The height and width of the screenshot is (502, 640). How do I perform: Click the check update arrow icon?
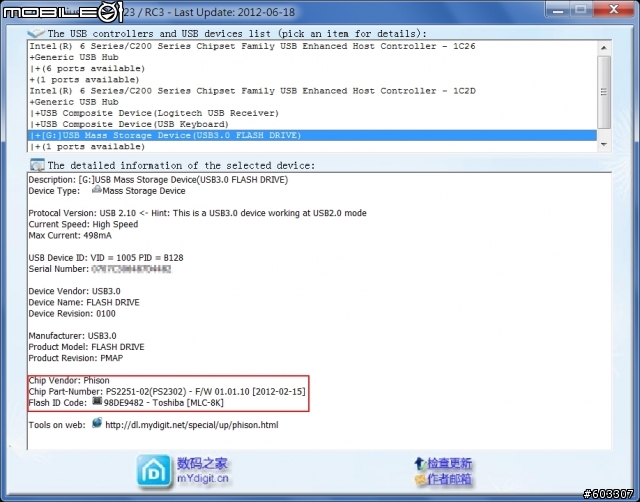click(420, 464)
